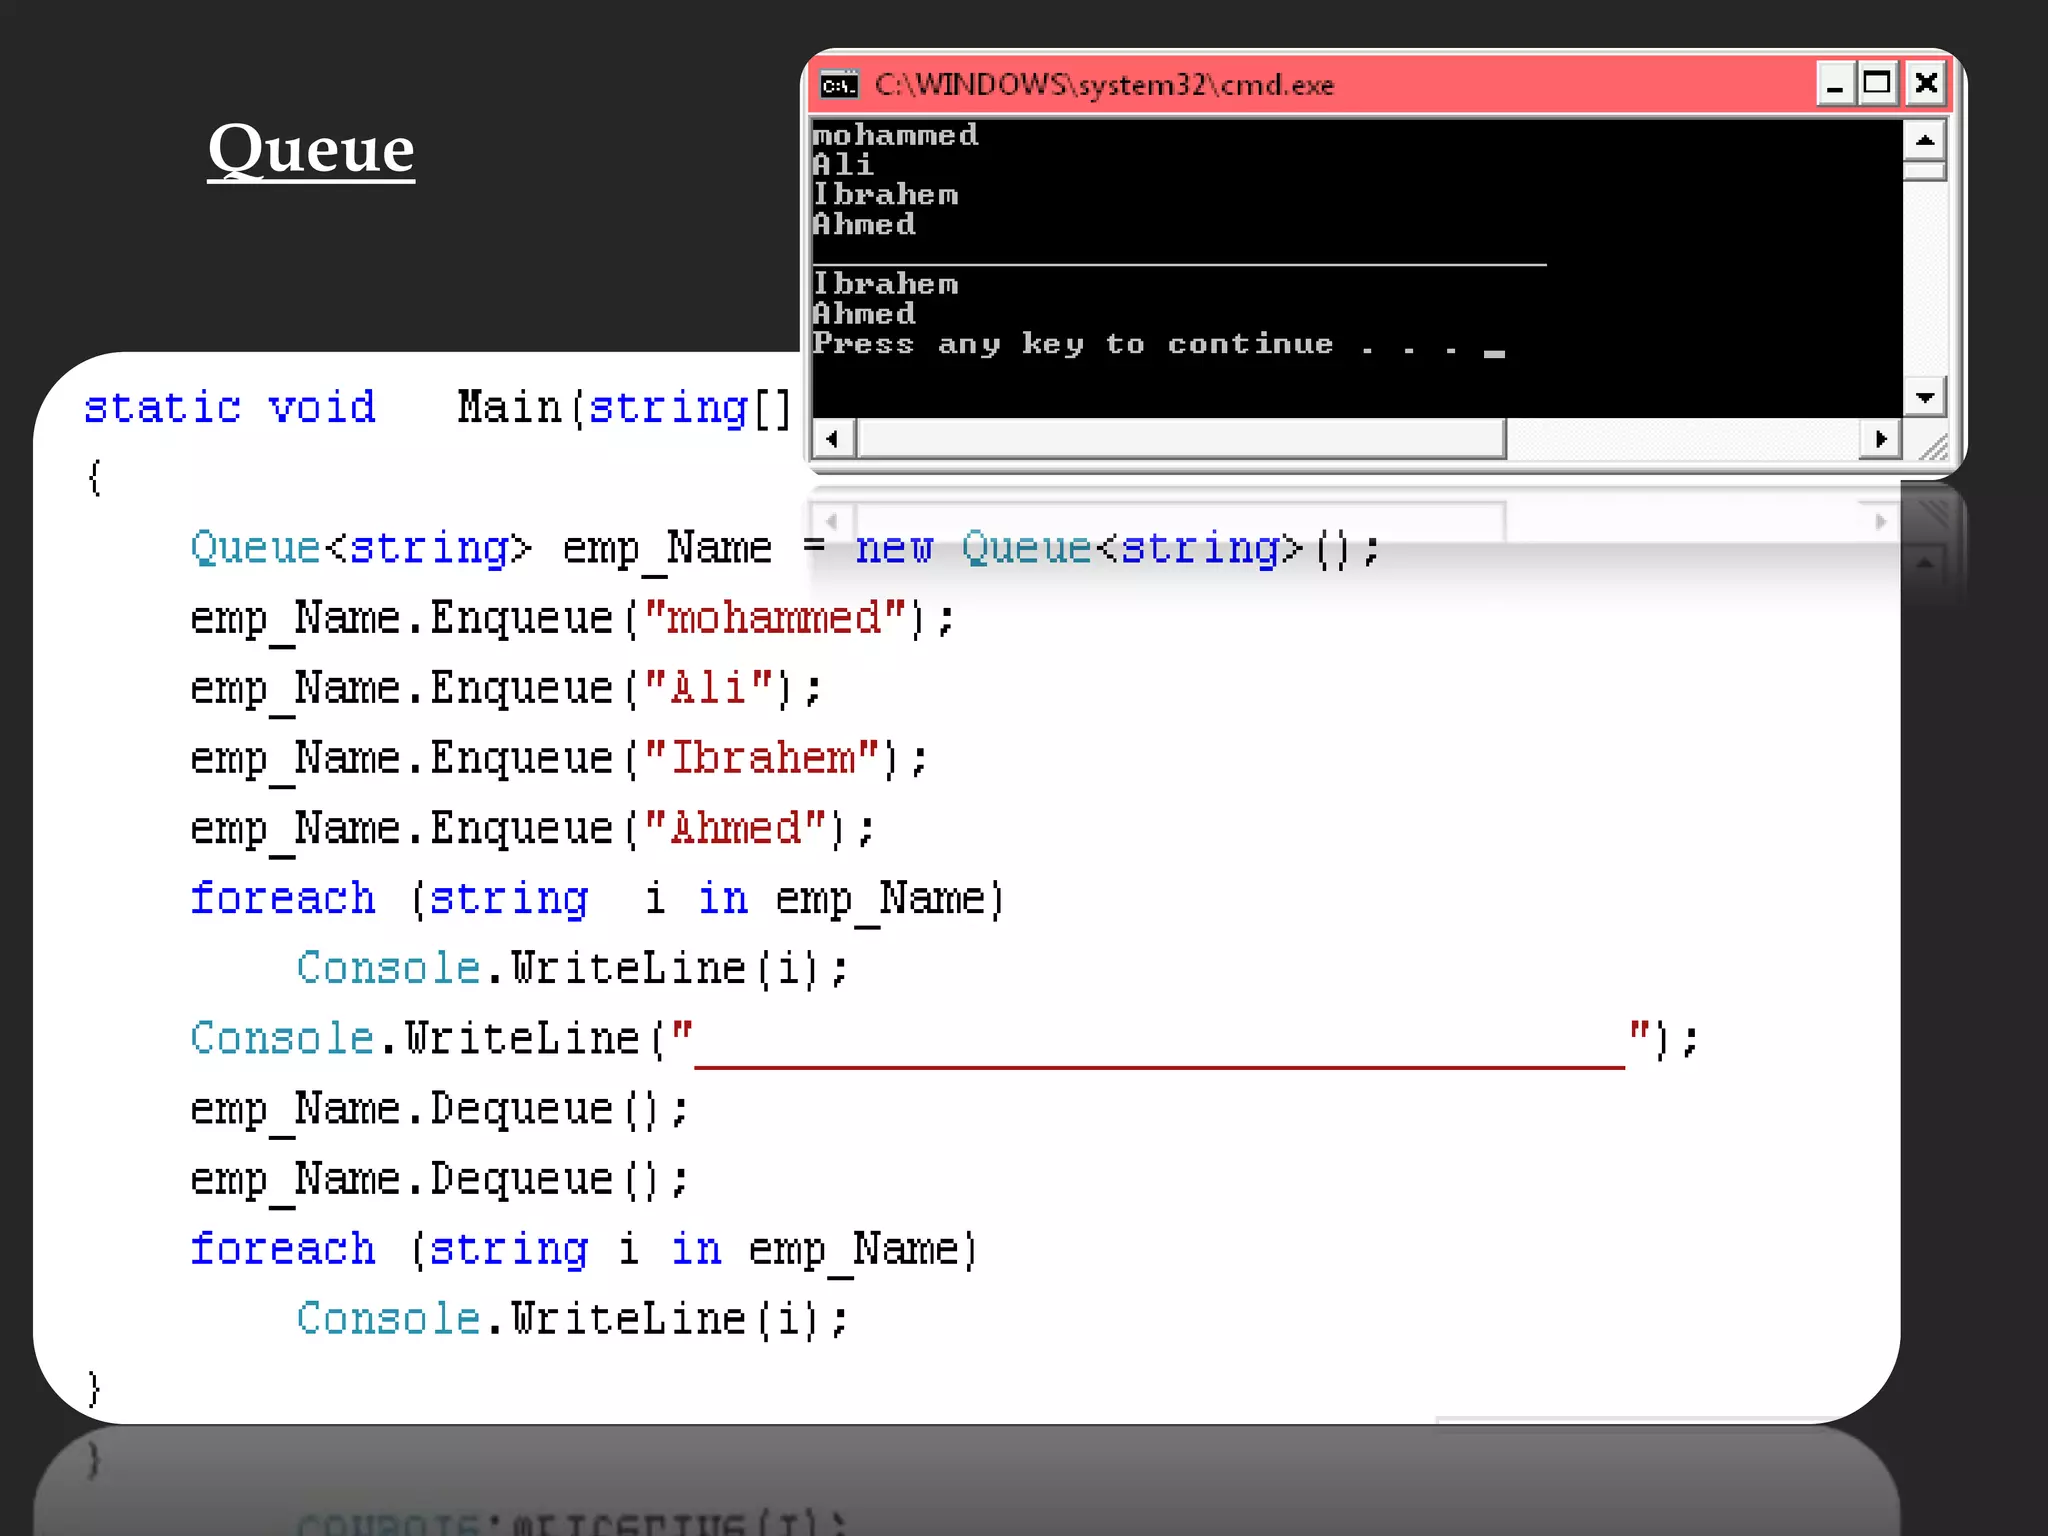Click the console's scroll left arrow
The height and width of the screenshot is (1536, 2048).
click(832, 439)
